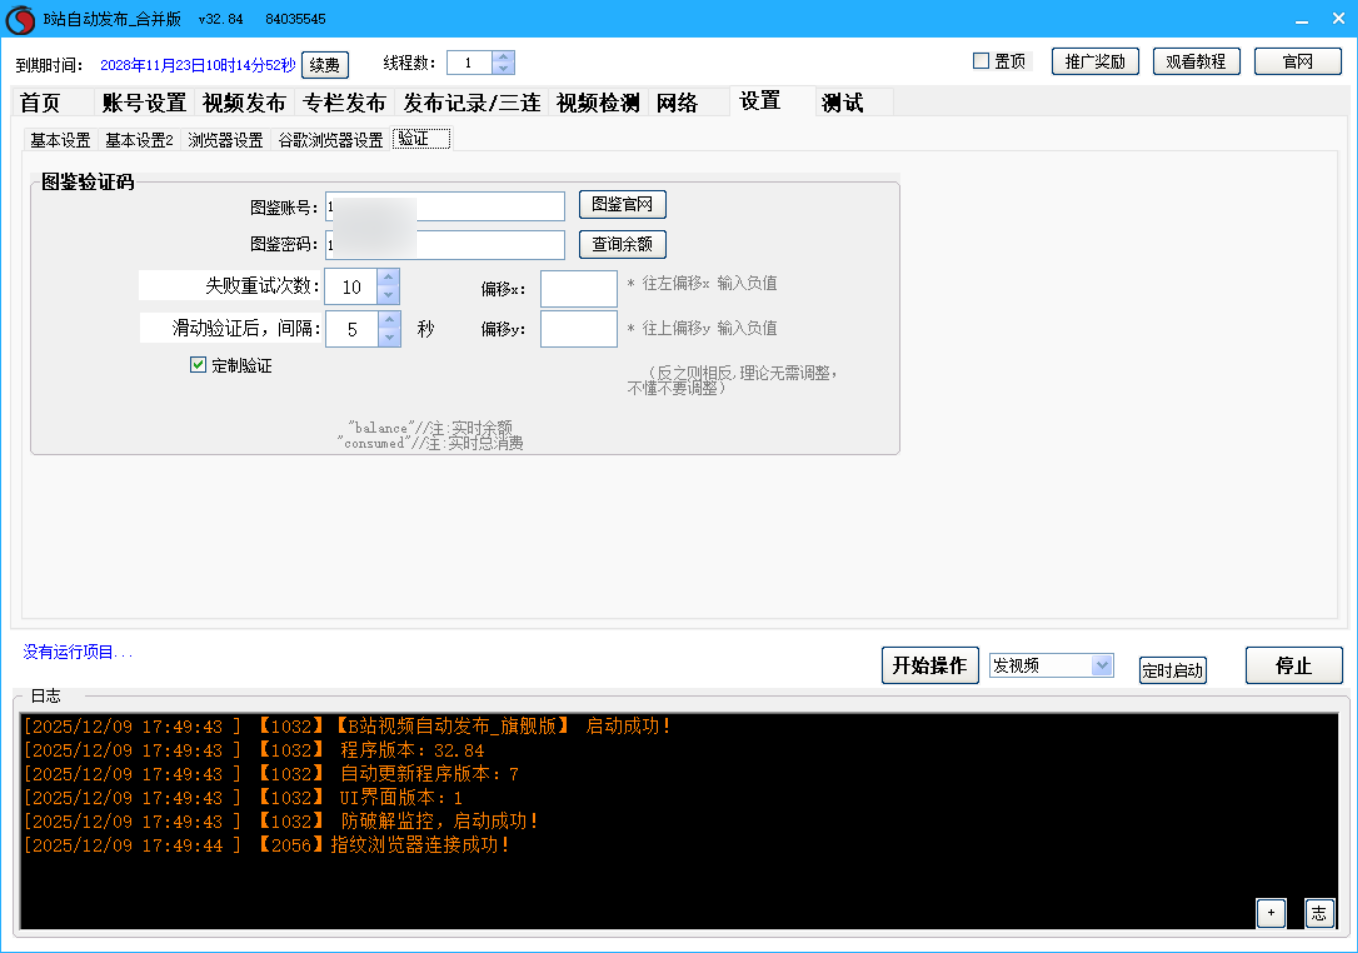Click the plus button in log panel
Screen dimensions: 1358x953
pyautogui.click(x=1270, y=912)
